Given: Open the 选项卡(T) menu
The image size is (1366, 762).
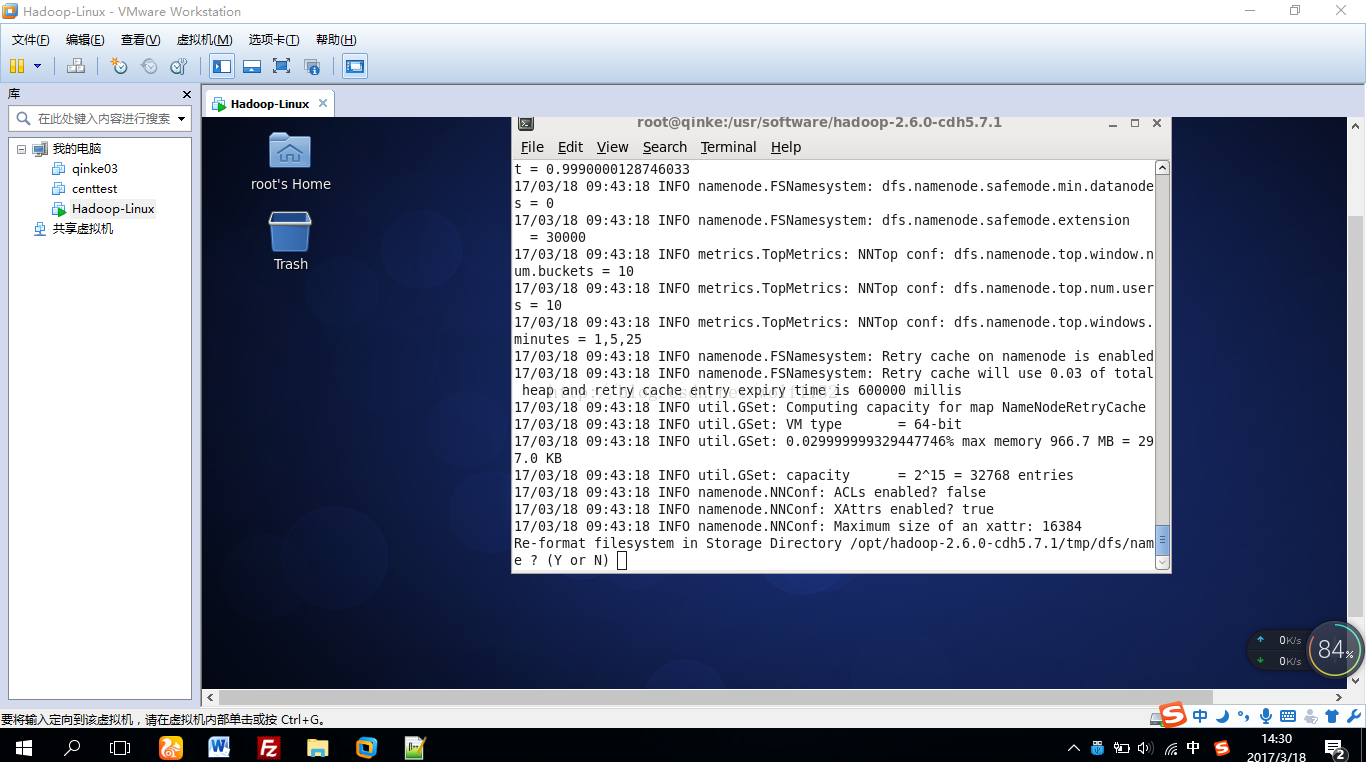Looking at the screenshot, I should point(274,40).
